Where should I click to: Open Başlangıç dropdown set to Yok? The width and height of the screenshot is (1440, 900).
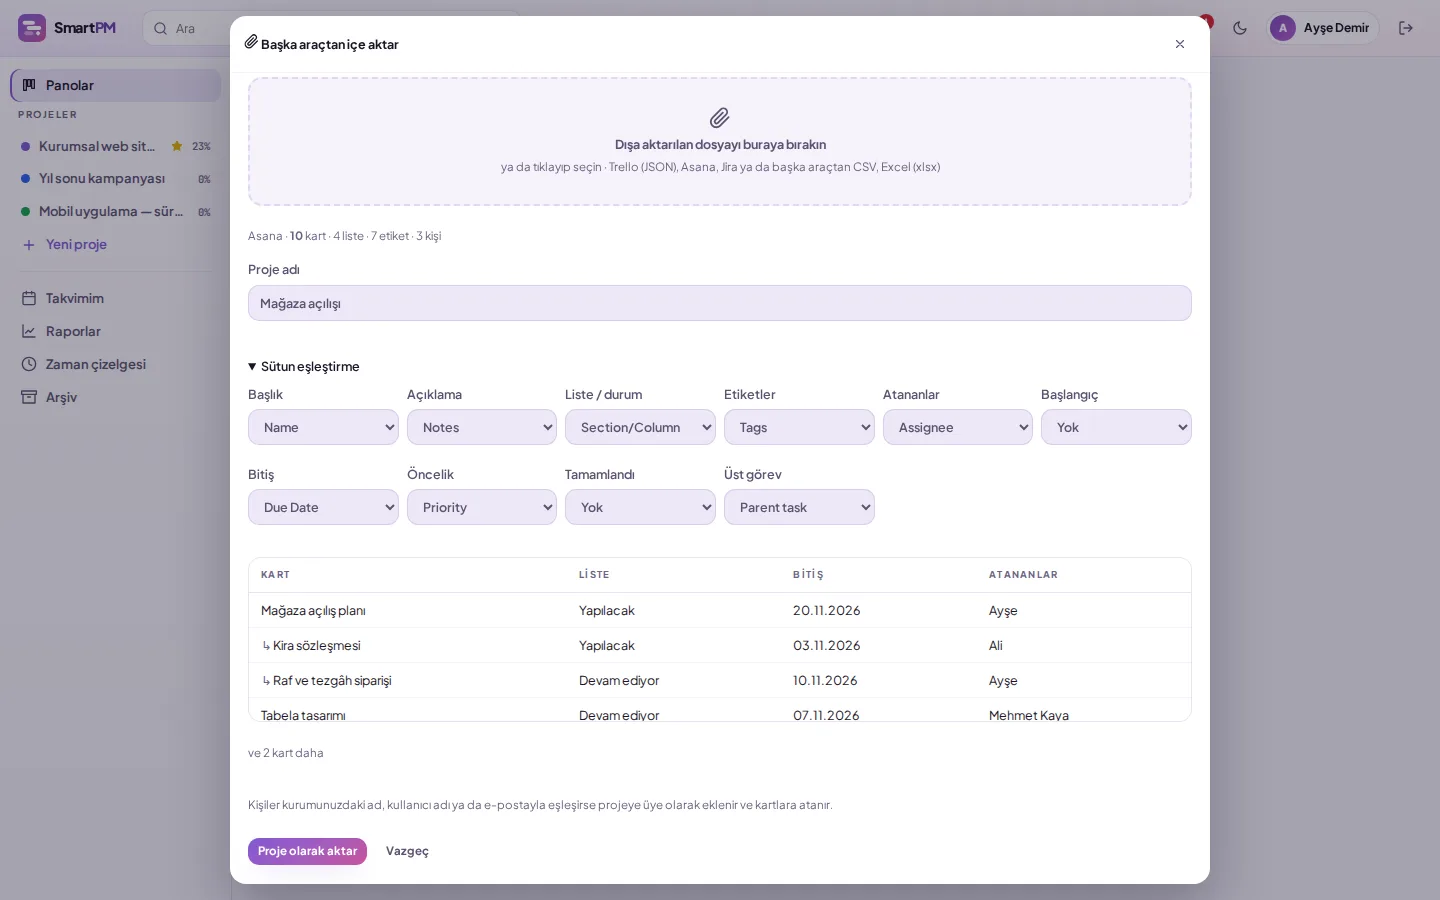pyautogui.click(x=1116, y=427)
